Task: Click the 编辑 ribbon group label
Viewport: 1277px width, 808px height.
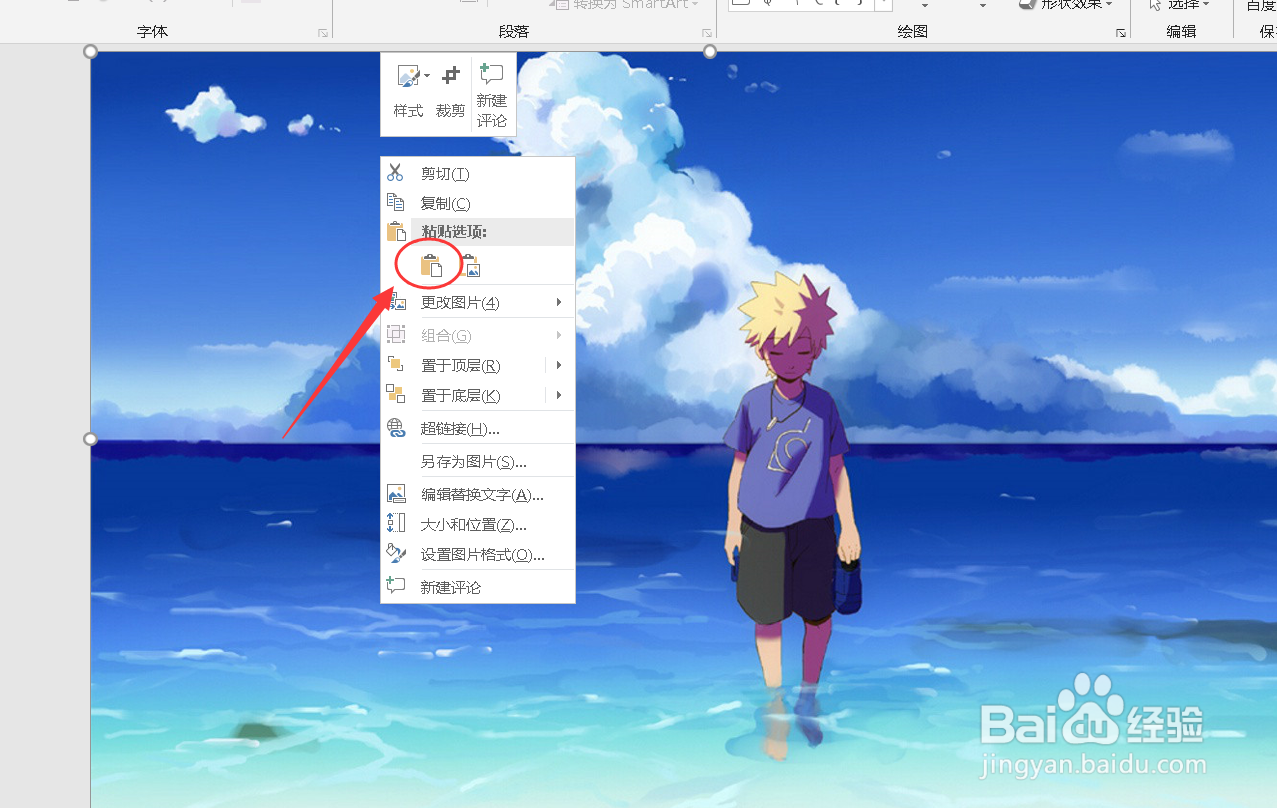Action: click(x=1181, y=32)
